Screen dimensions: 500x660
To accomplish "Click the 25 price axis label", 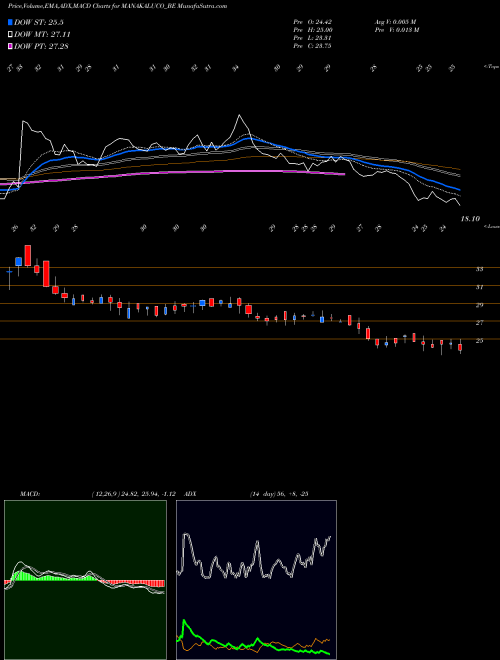I will pos(479,341).
